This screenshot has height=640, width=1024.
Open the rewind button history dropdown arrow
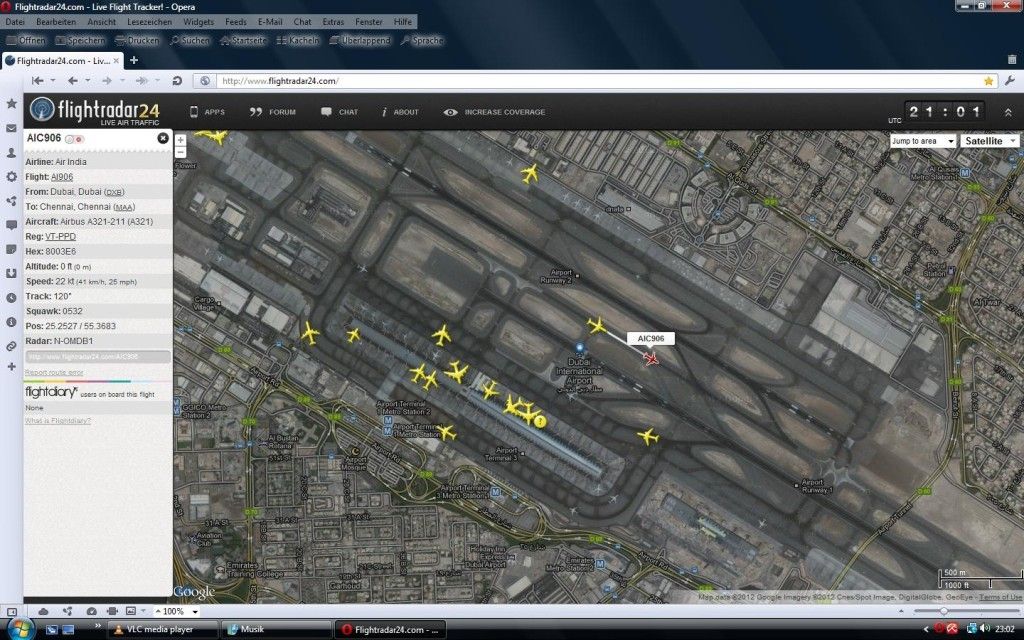pos(52,81)
